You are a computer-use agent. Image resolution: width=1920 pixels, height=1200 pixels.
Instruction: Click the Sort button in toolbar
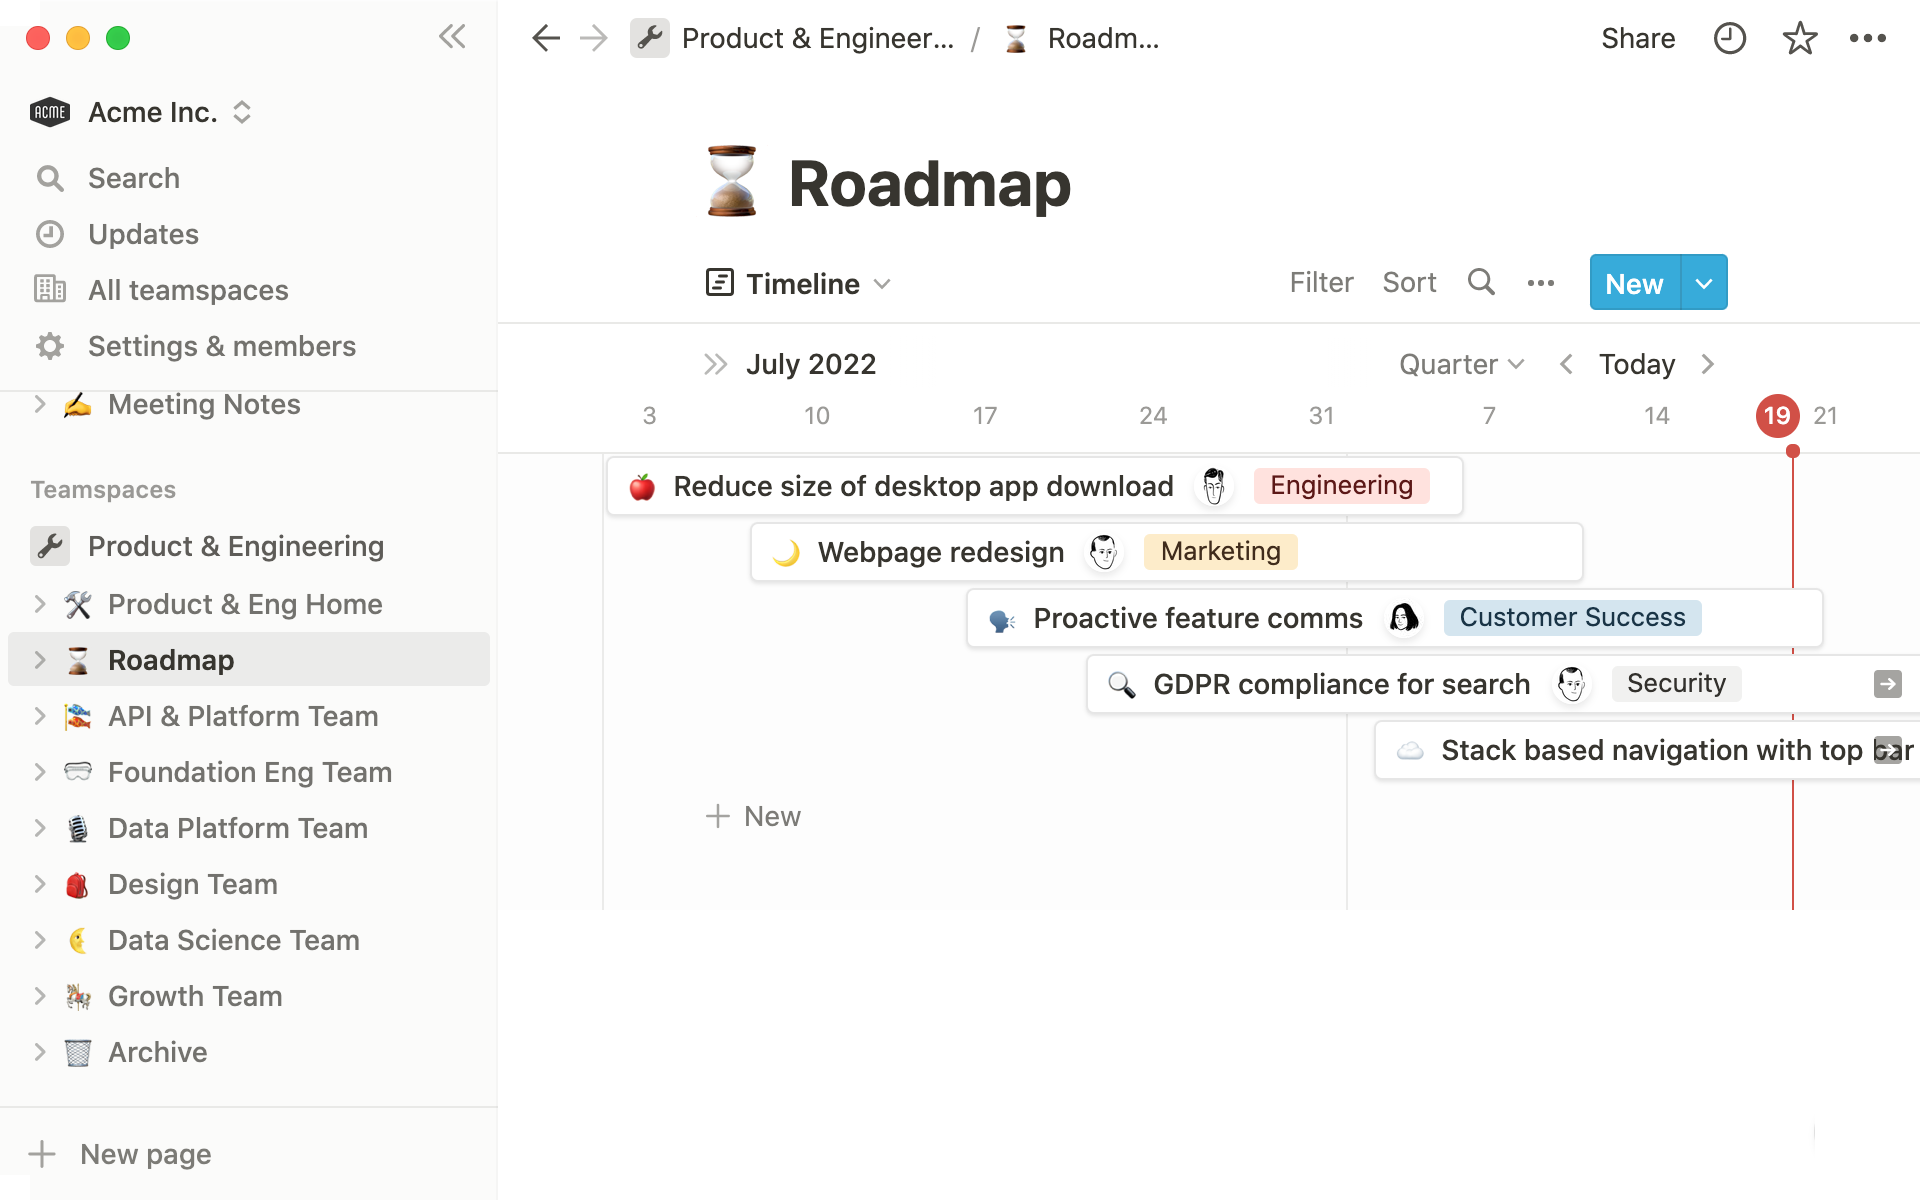pos(1410,283)
